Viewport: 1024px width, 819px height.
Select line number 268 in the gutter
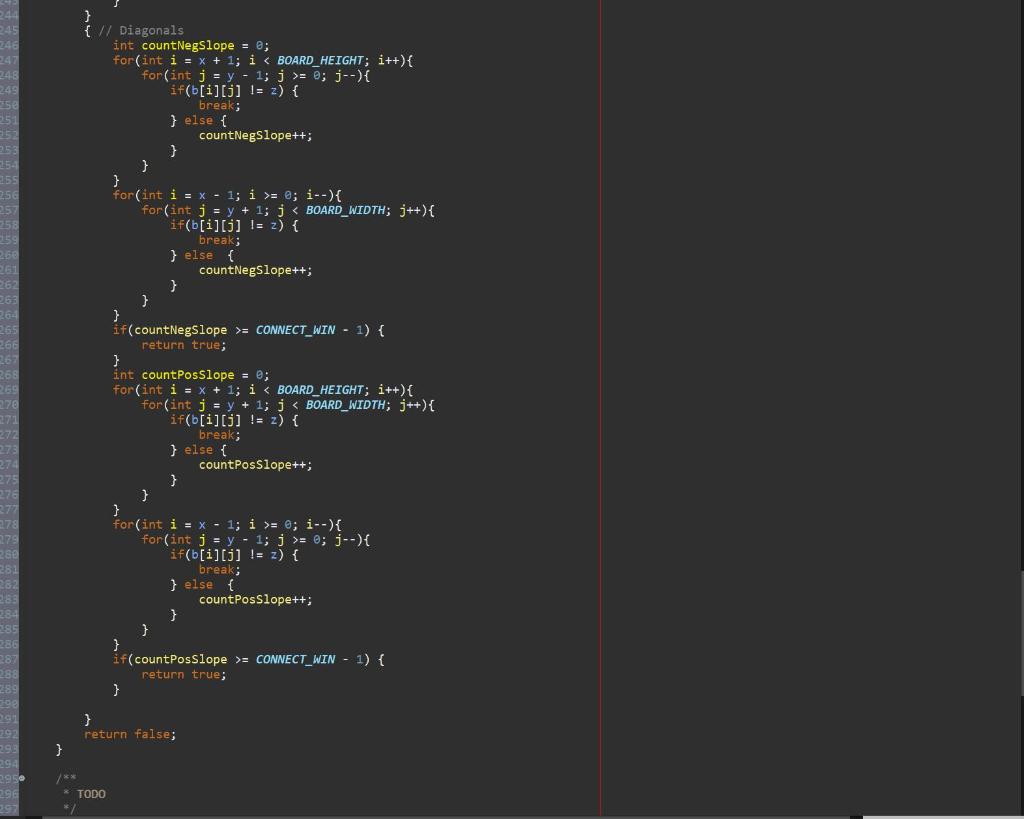click(9, 375)
